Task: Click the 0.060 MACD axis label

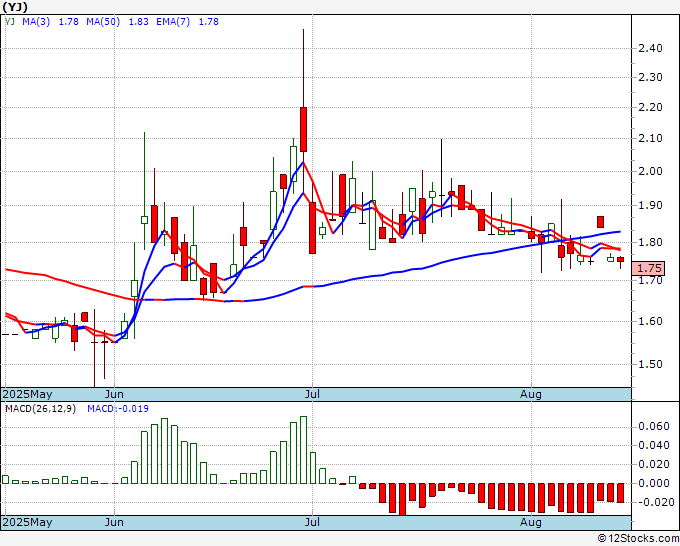Action: (654, 426)
